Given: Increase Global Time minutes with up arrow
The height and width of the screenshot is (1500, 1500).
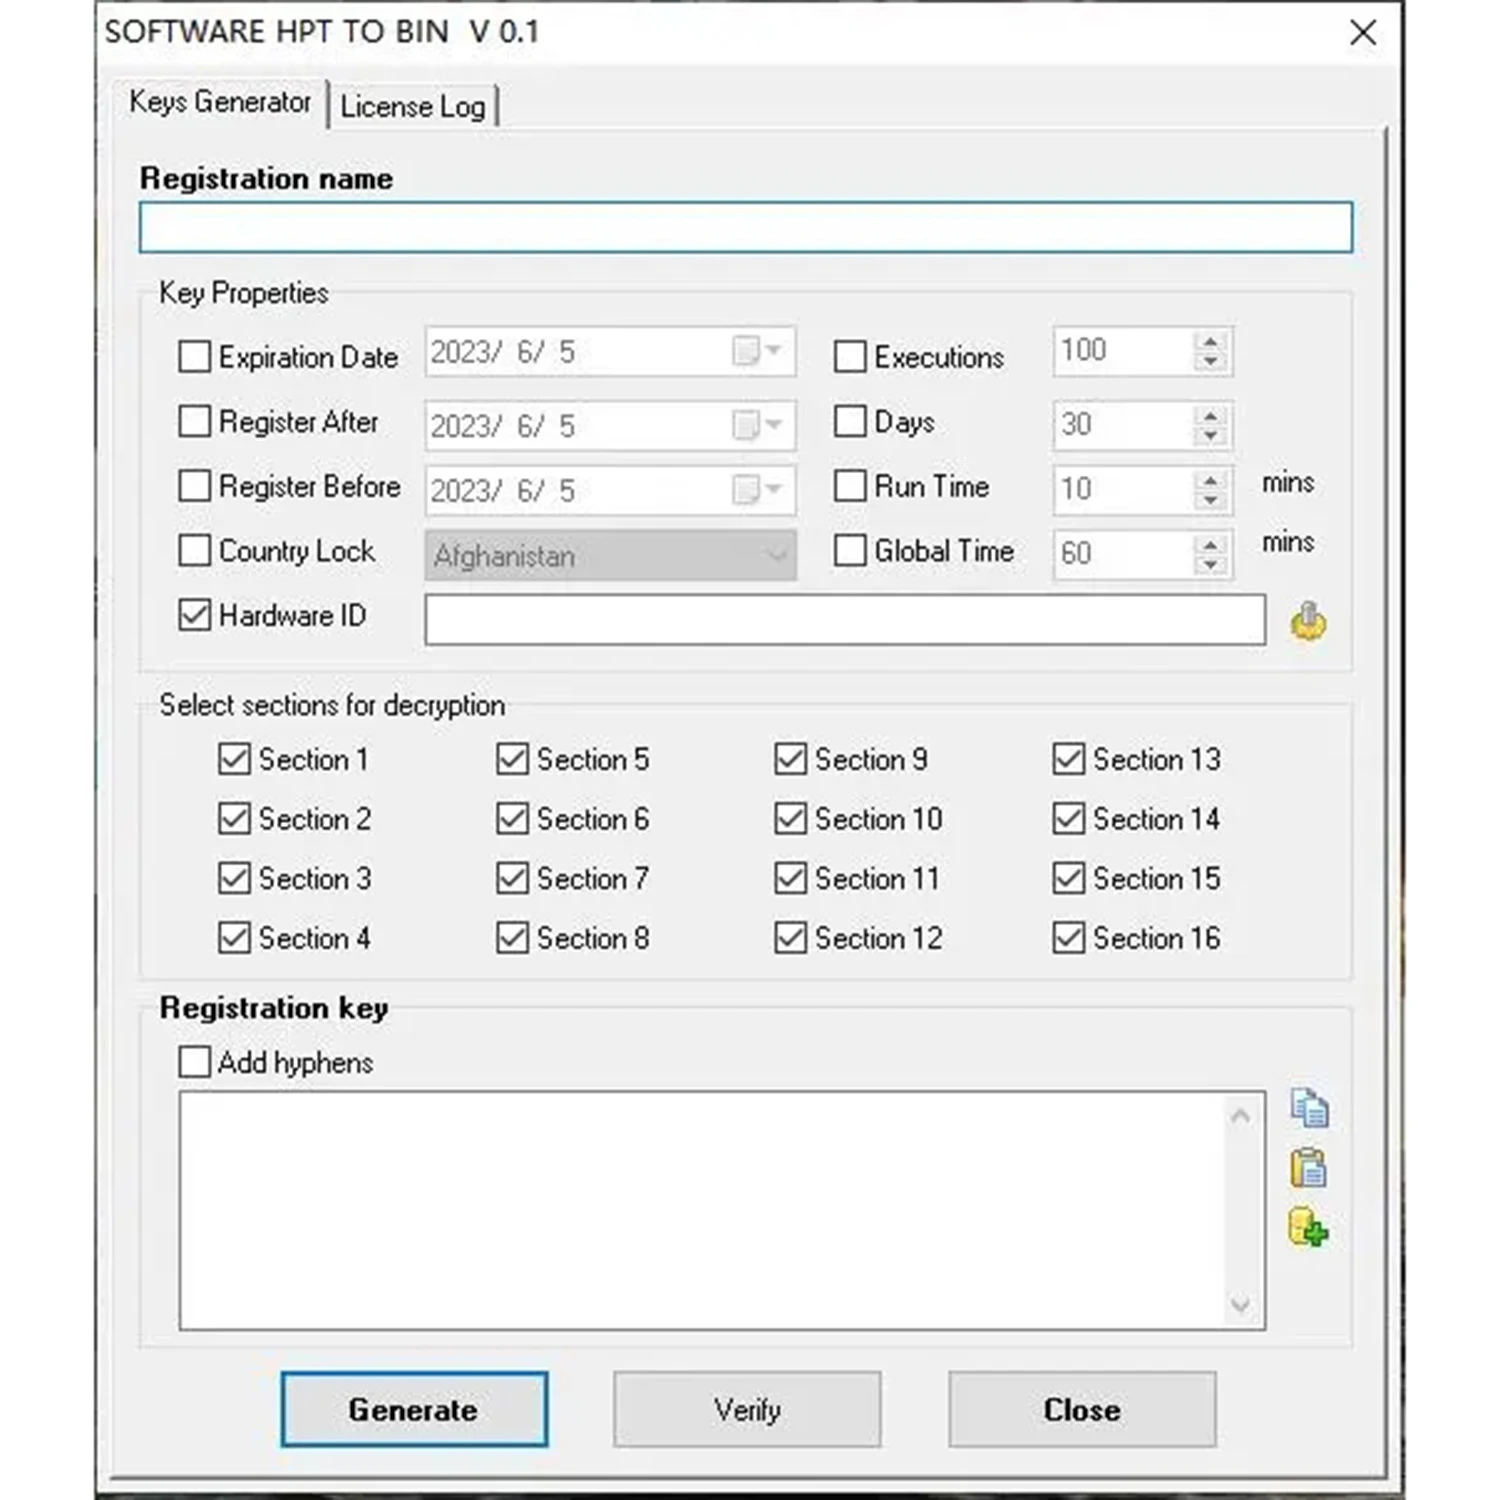Looking at the screenshot, I should pyautogui.click(x=1210, y=544).
